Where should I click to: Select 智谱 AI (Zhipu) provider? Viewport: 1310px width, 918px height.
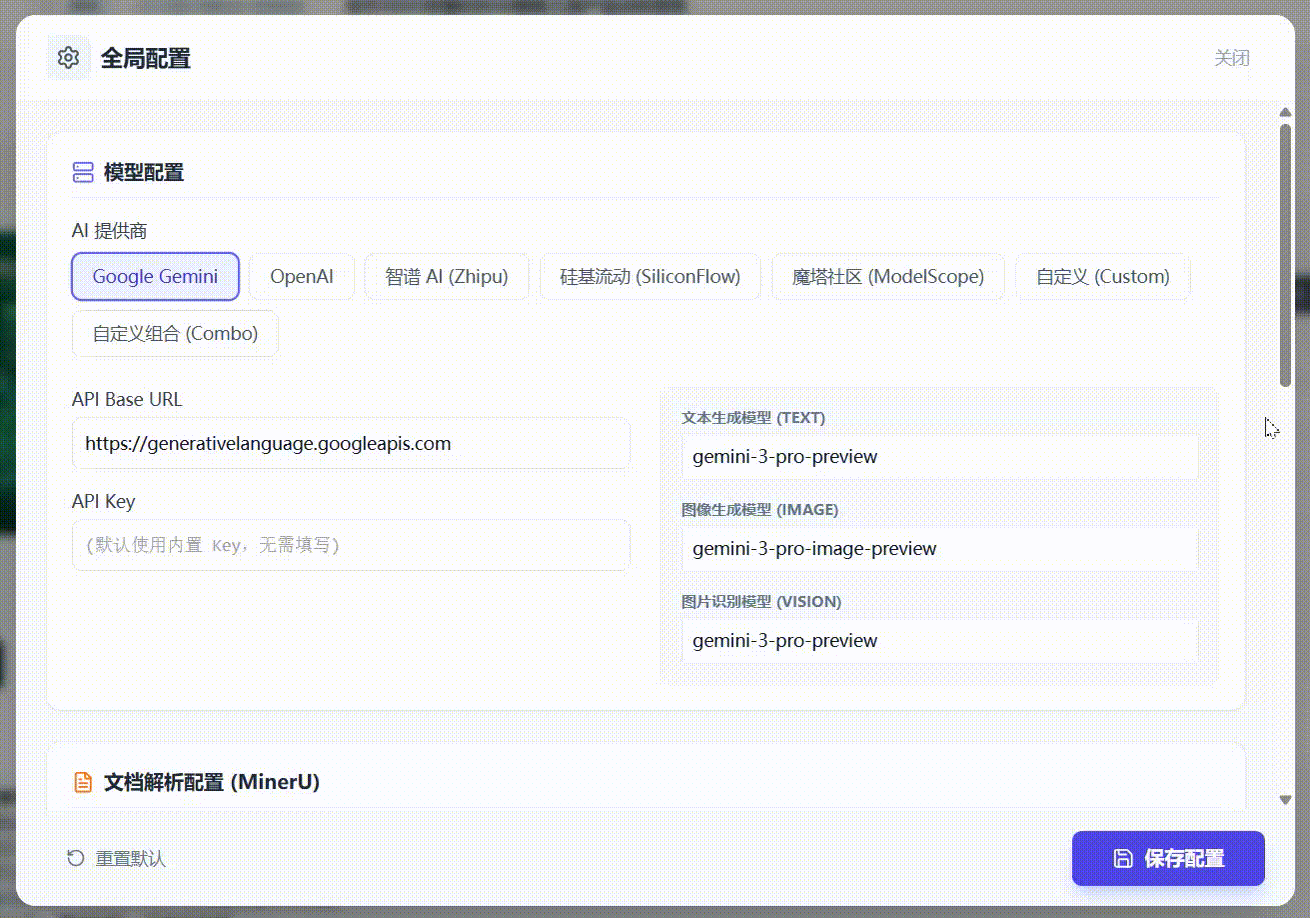point(447,277)
